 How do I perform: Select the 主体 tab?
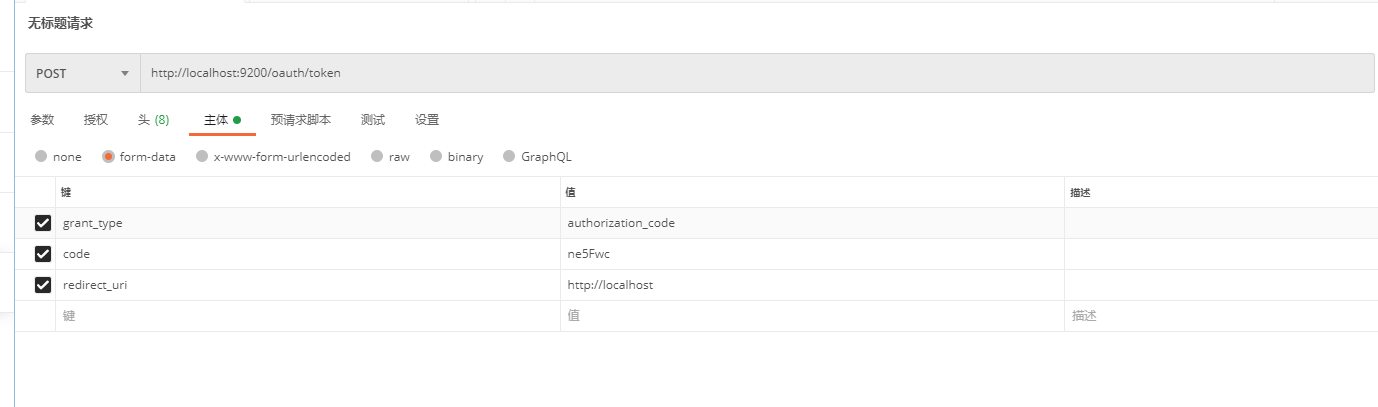click(x=221, y=120)
